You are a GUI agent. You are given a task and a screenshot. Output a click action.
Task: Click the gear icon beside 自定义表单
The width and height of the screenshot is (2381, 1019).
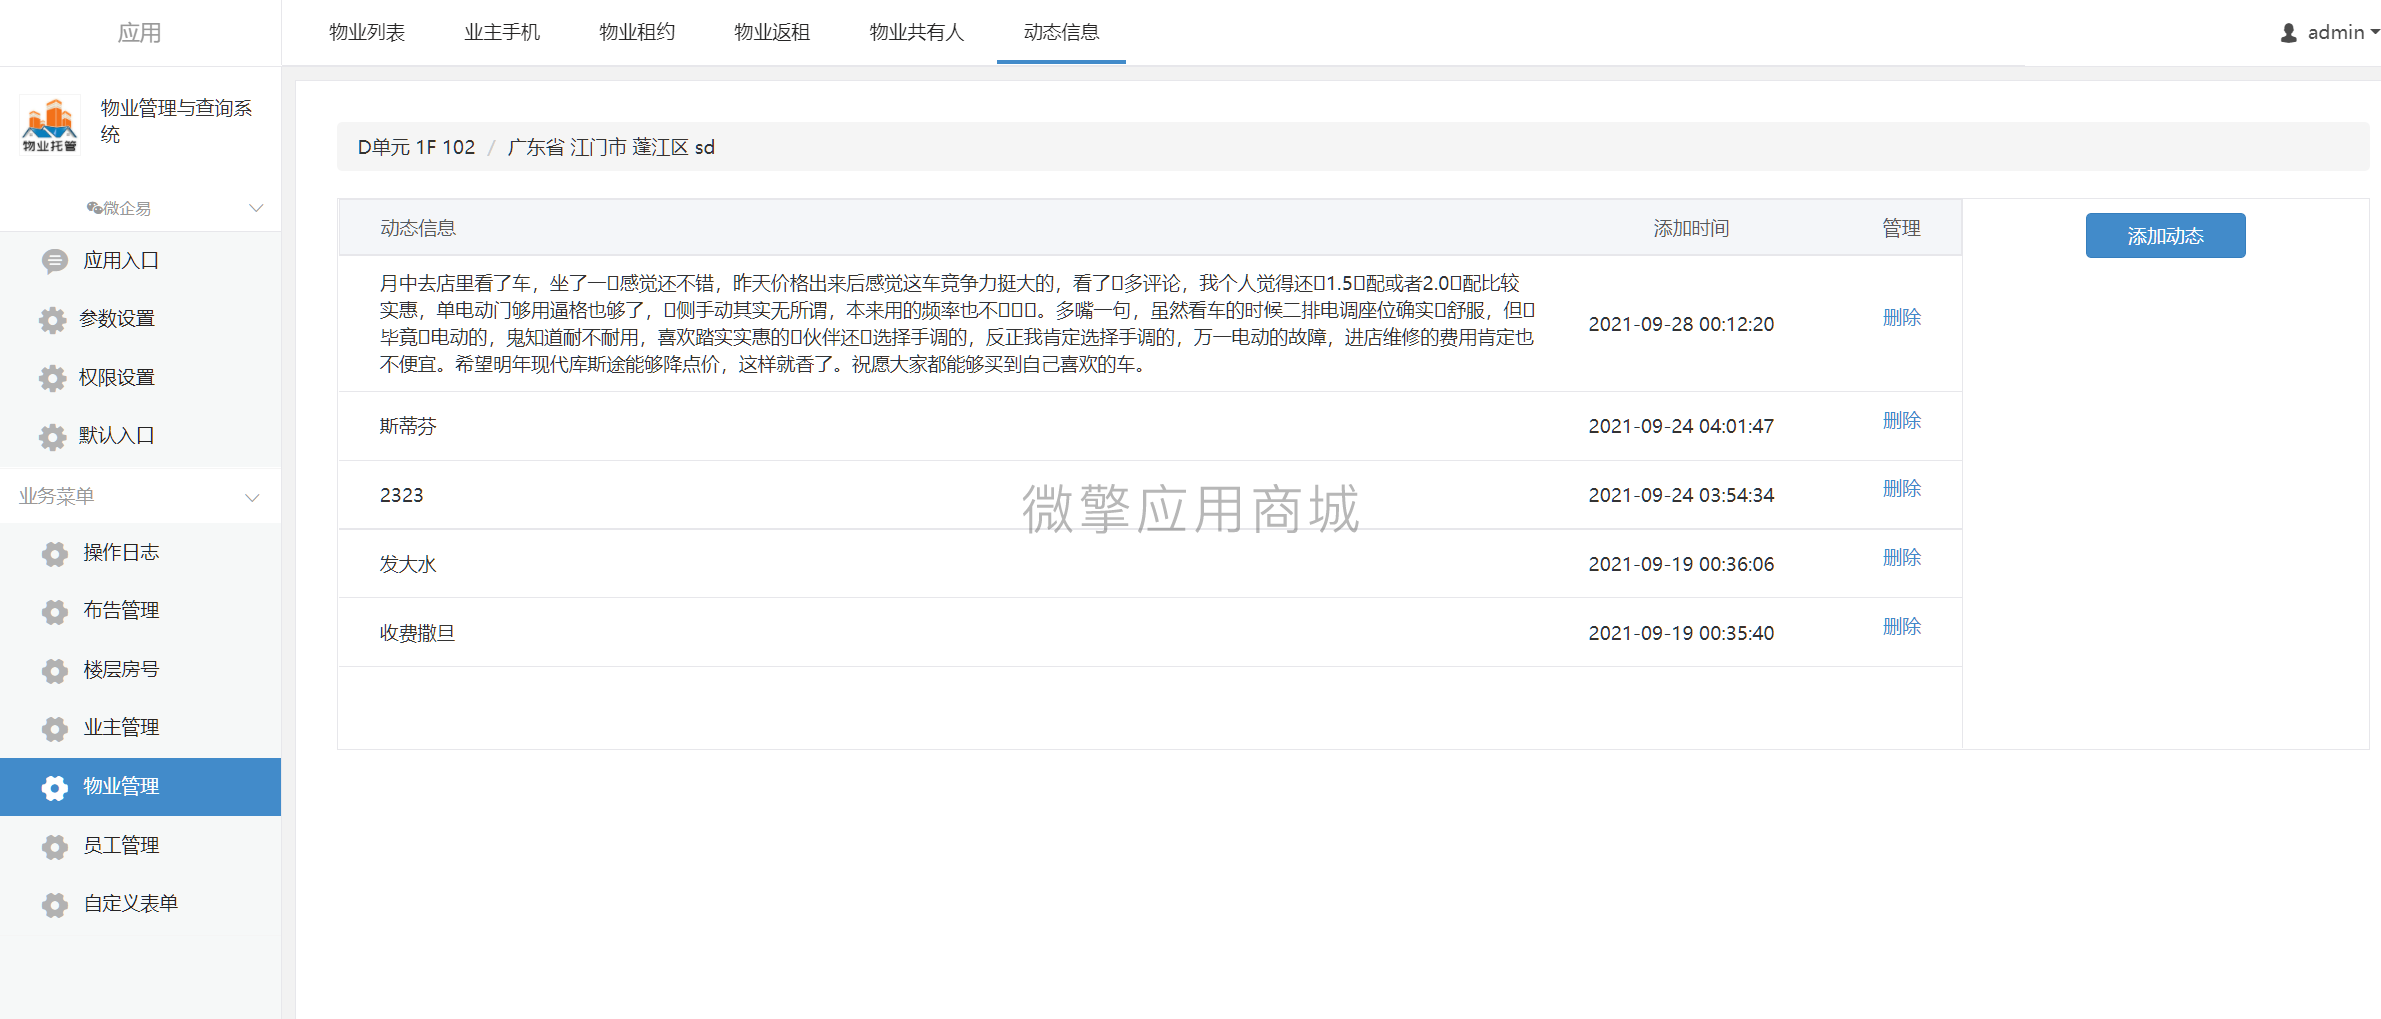click(55, 905)
